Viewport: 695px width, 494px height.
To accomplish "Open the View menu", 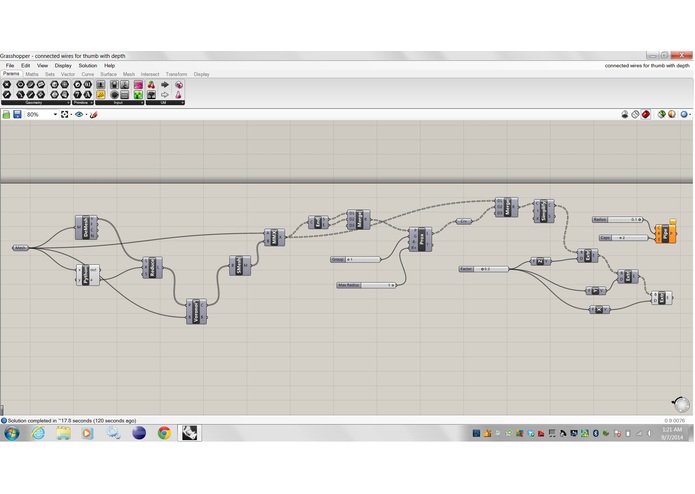I will [43, 65].
